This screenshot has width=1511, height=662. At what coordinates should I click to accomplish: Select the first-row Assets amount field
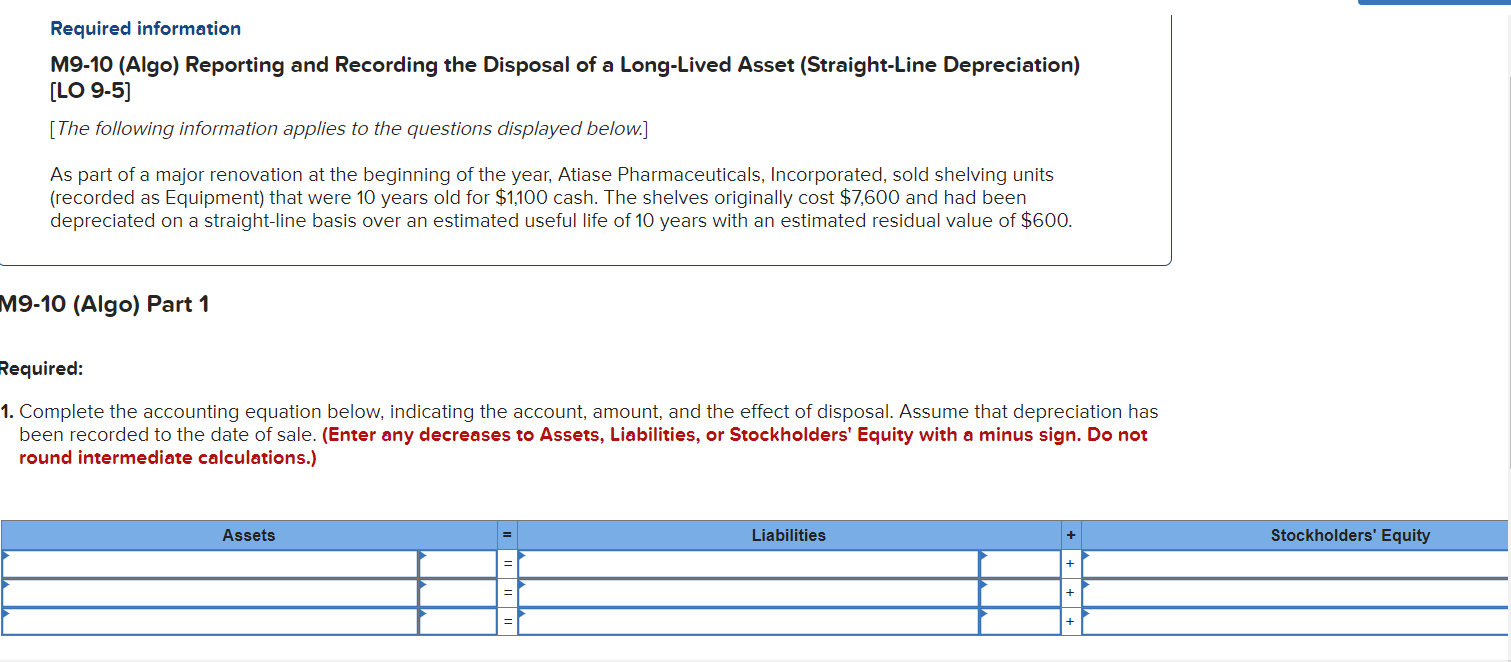click(457, 564)
